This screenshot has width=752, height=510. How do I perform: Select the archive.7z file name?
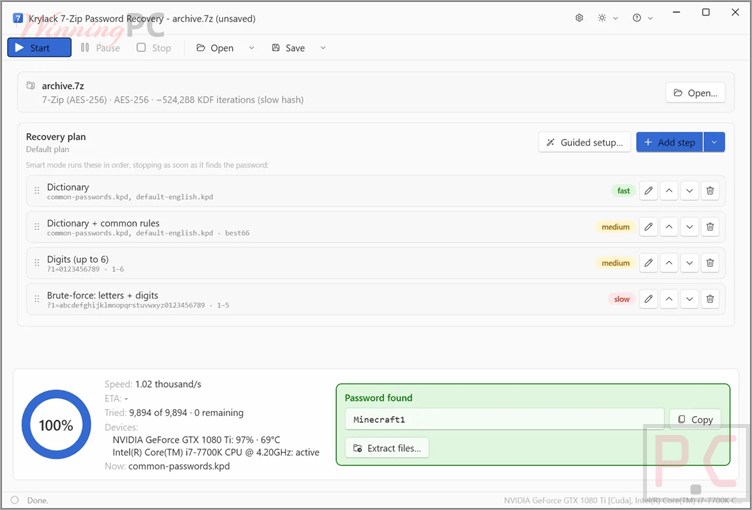pos(63,86)
